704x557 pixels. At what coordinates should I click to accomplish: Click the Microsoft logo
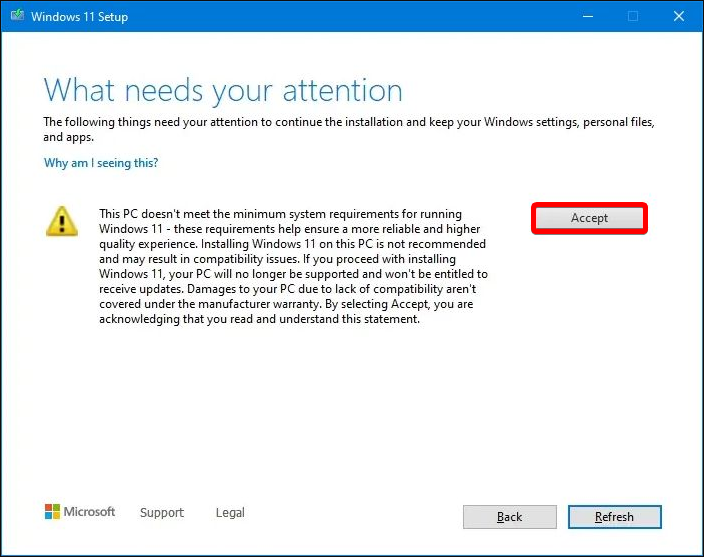(80, 512)
